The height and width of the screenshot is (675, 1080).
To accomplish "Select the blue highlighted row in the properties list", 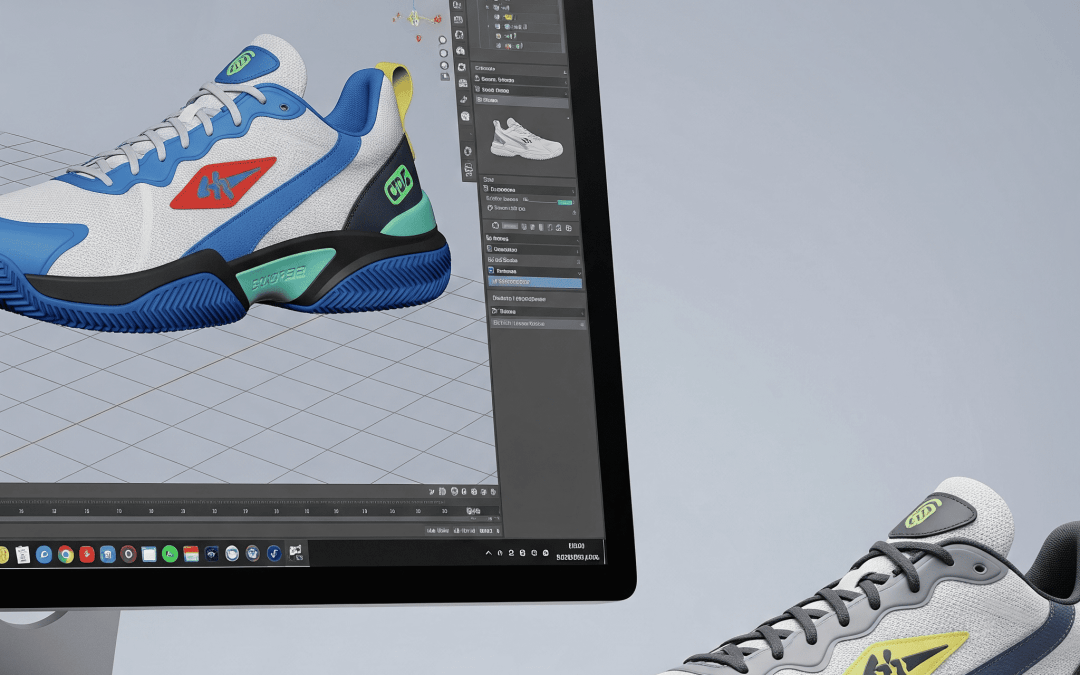I will [535, 282].
